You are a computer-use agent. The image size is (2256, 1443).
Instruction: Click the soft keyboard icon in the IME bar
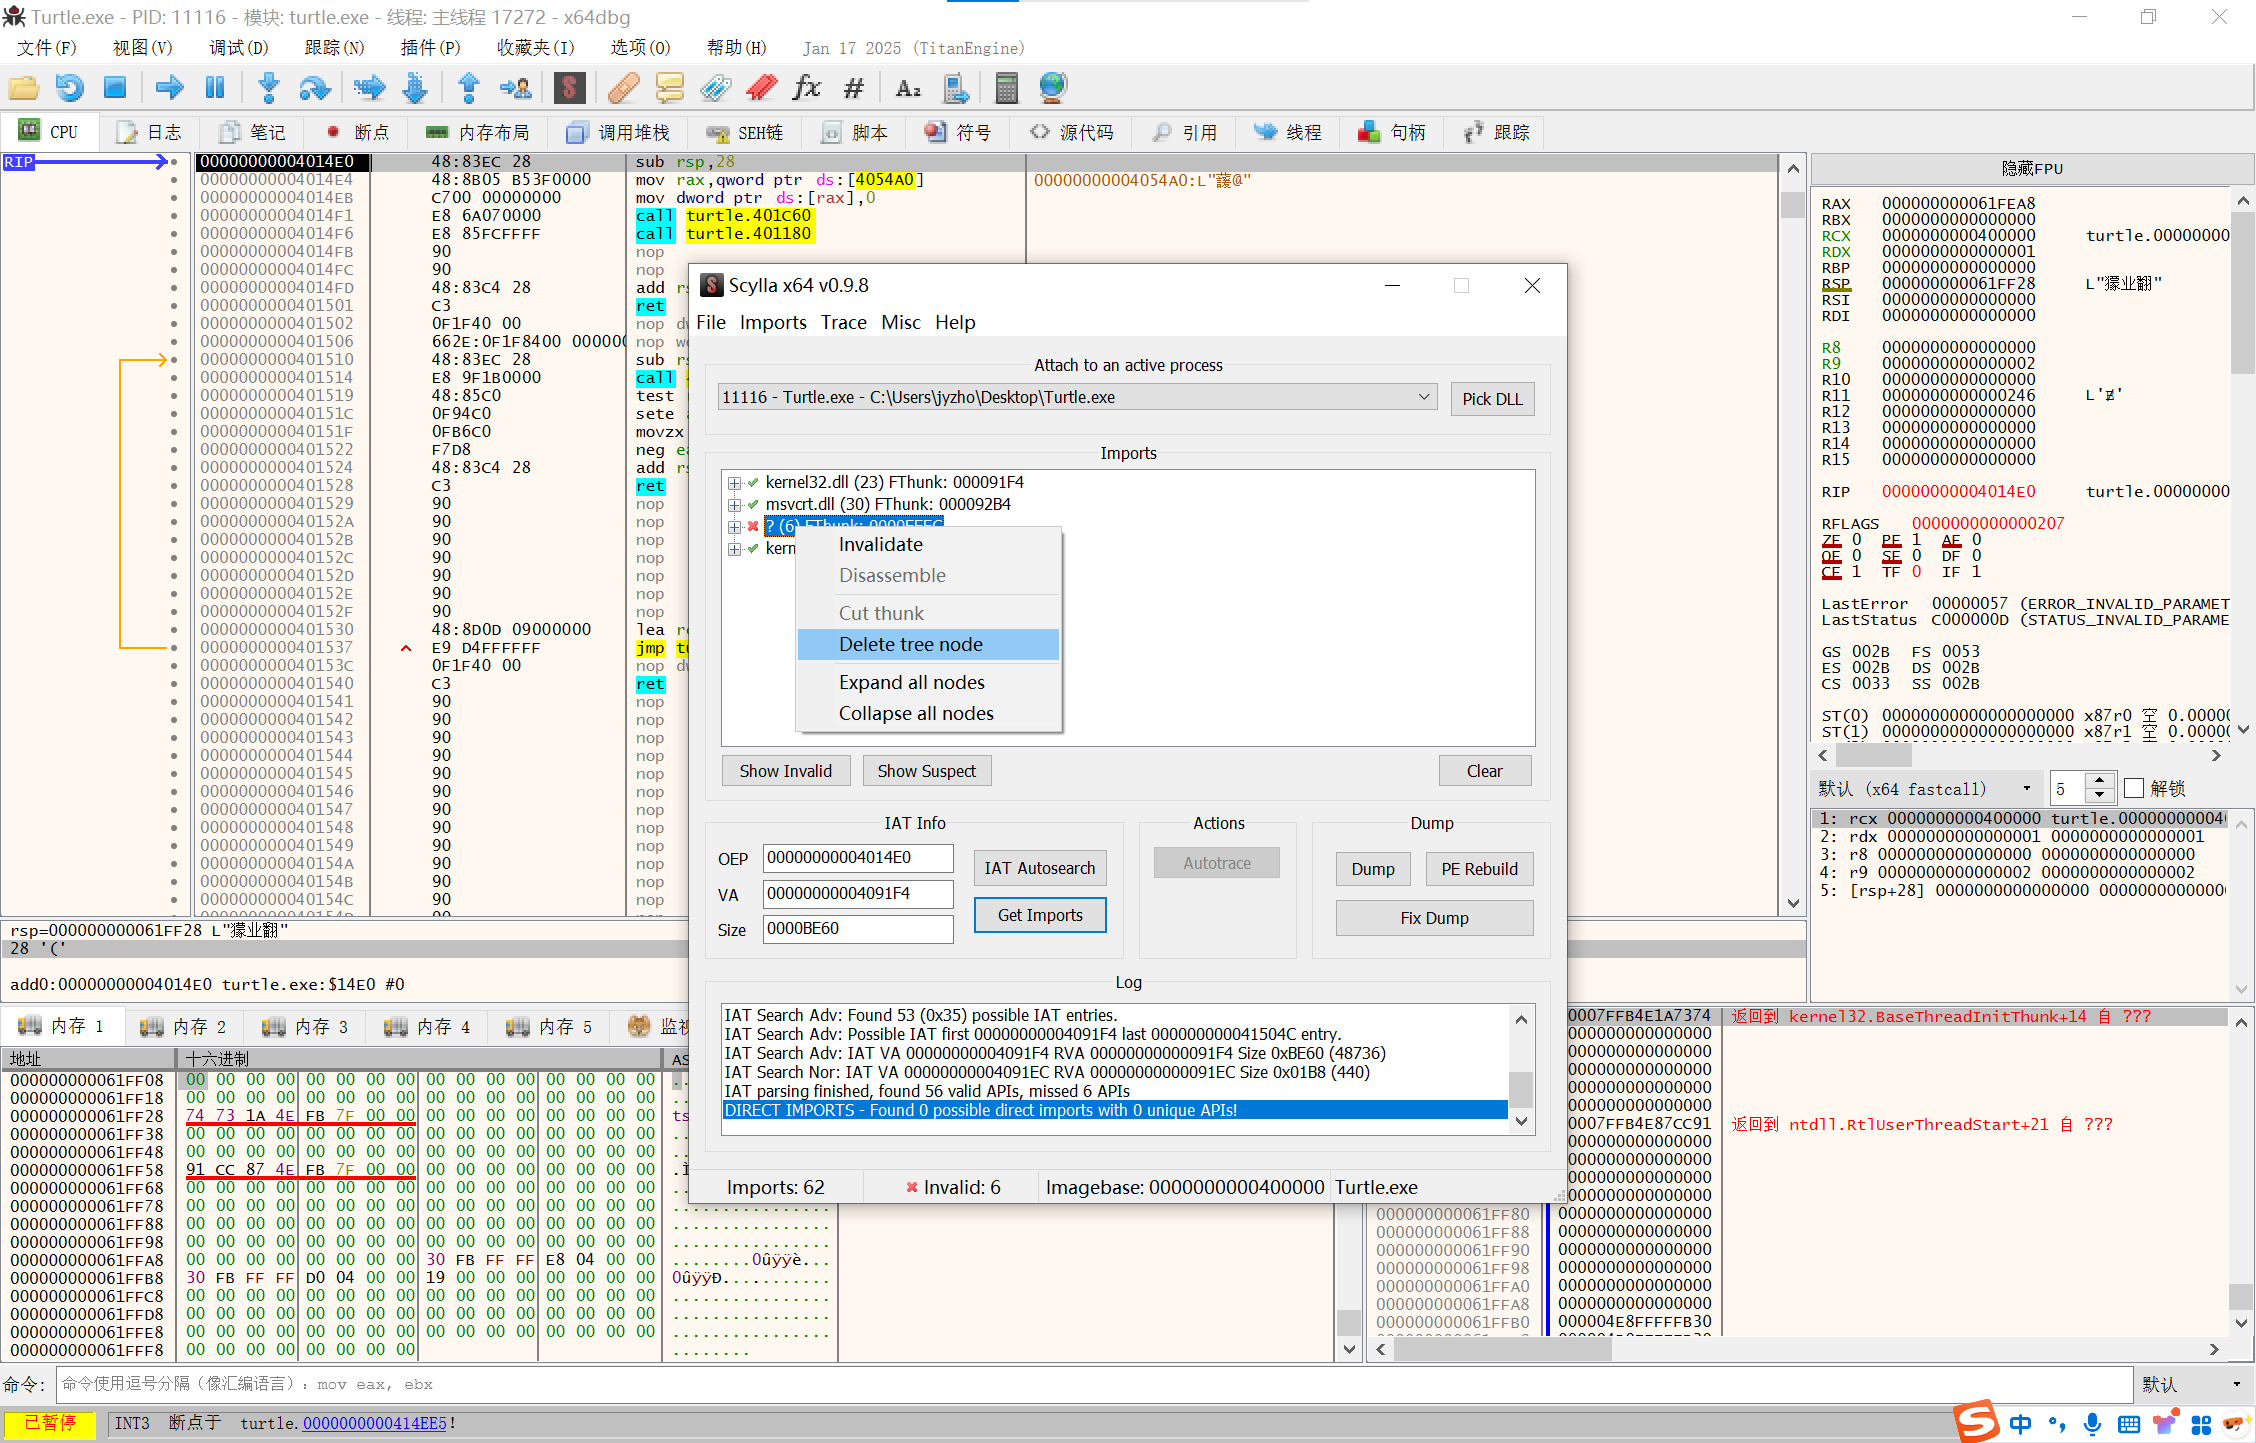[x=2129, y=1424]
